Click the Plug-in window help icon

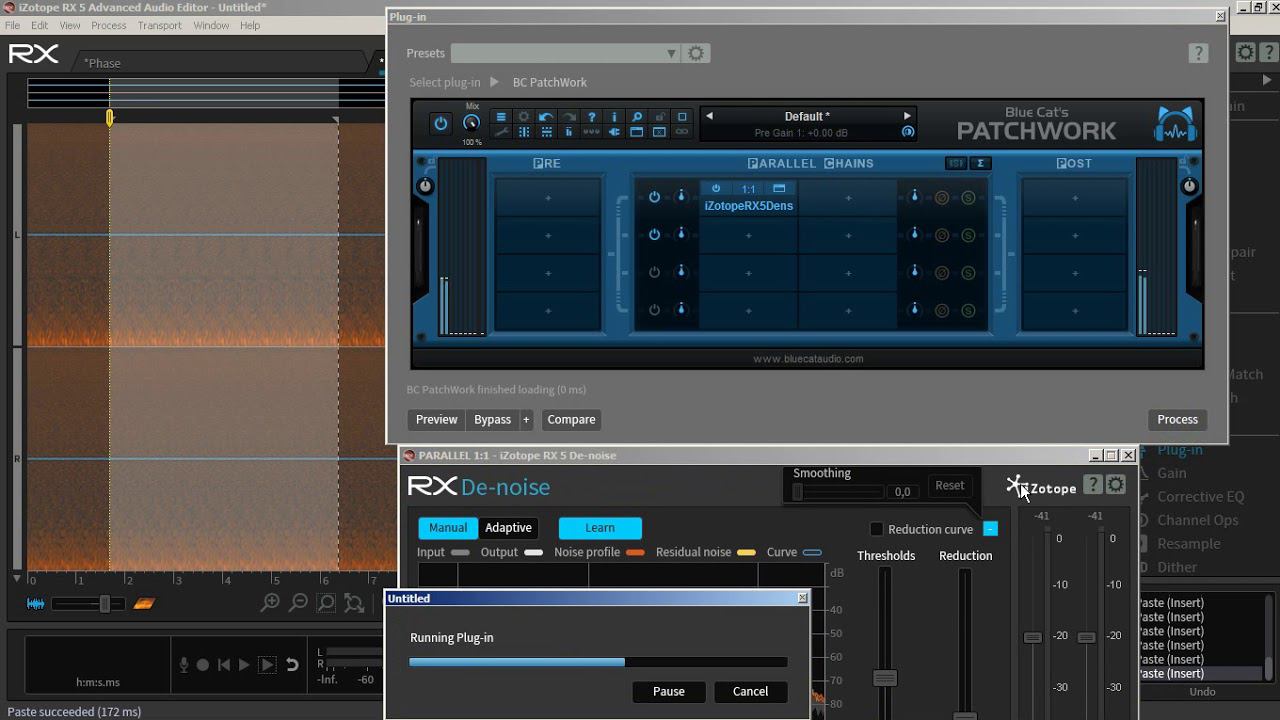(1198, 53)
